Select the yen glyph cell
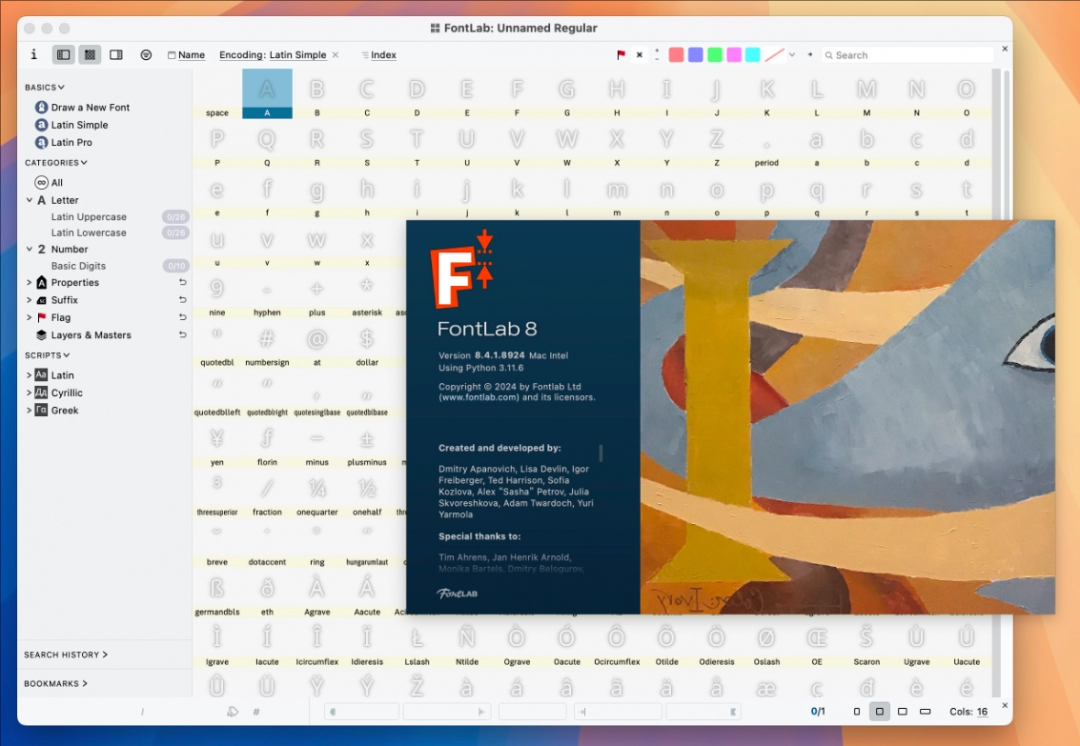 (217, 443)
